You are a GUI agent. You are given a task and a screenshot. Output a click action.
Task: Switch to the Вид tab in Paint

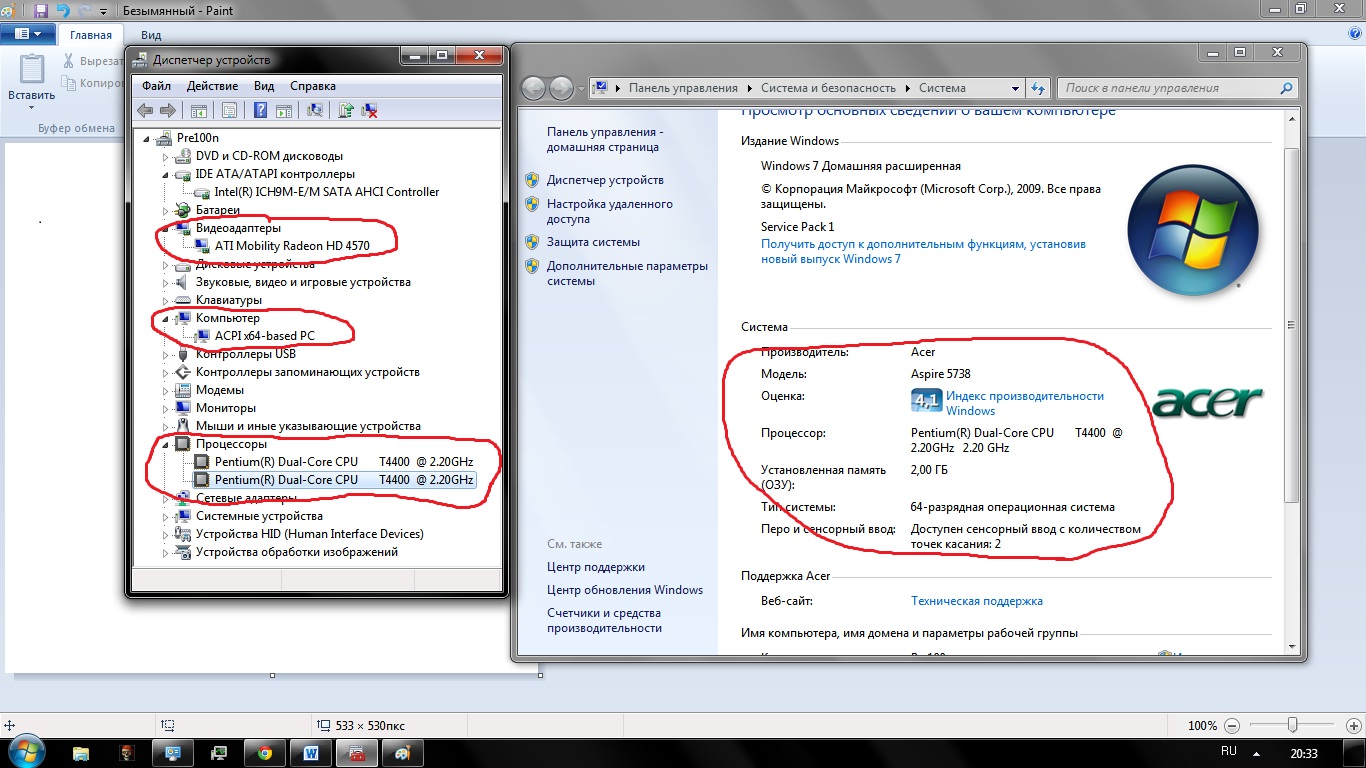coord(151,35)
